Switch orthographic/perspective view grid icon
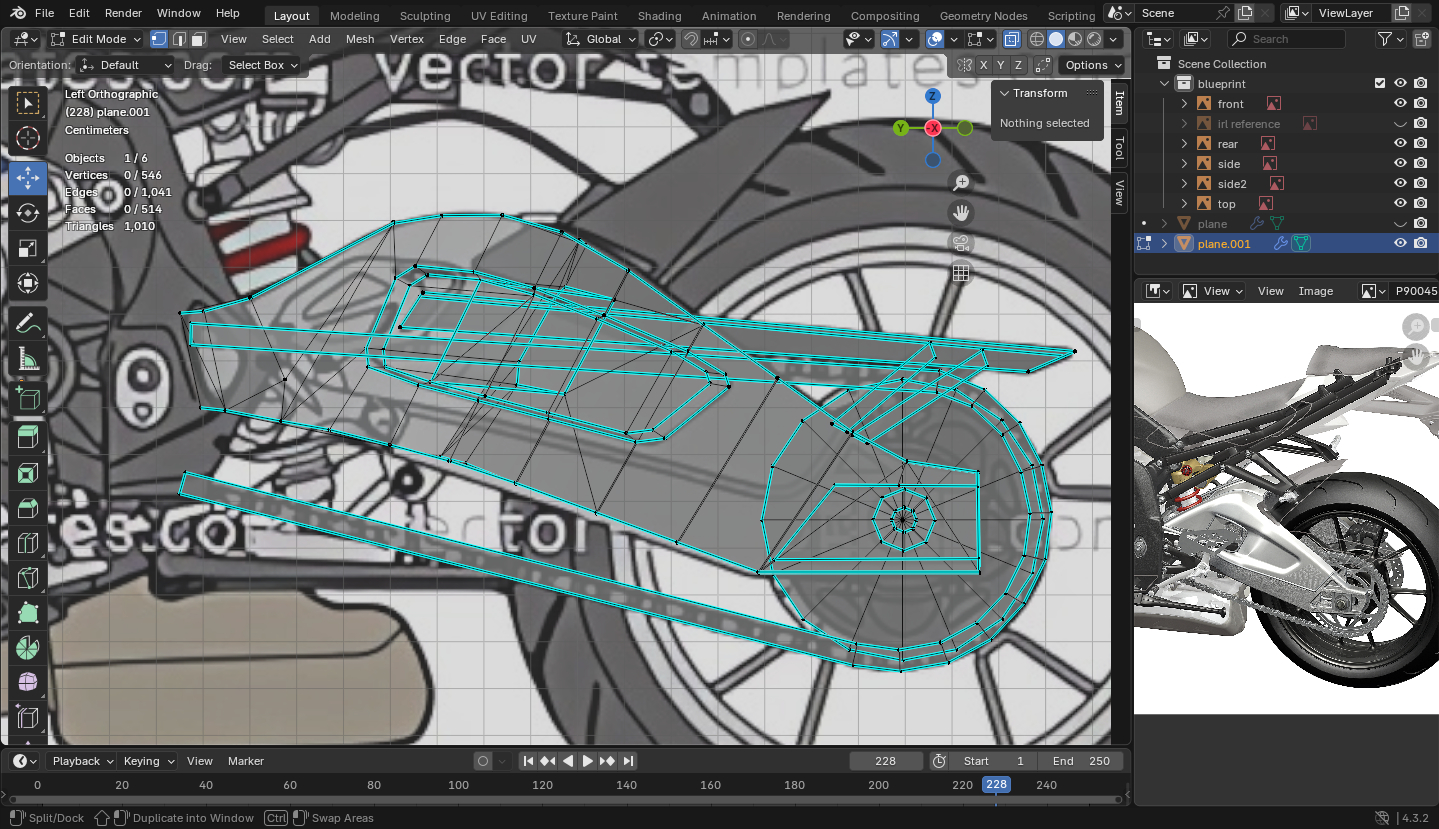 (x=961, y=273)
